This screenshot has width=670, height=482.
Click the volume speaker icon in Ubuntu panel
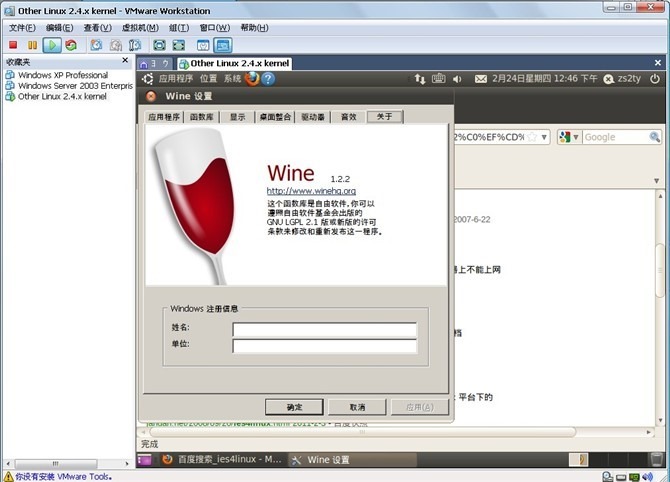[x=458, y=79]
